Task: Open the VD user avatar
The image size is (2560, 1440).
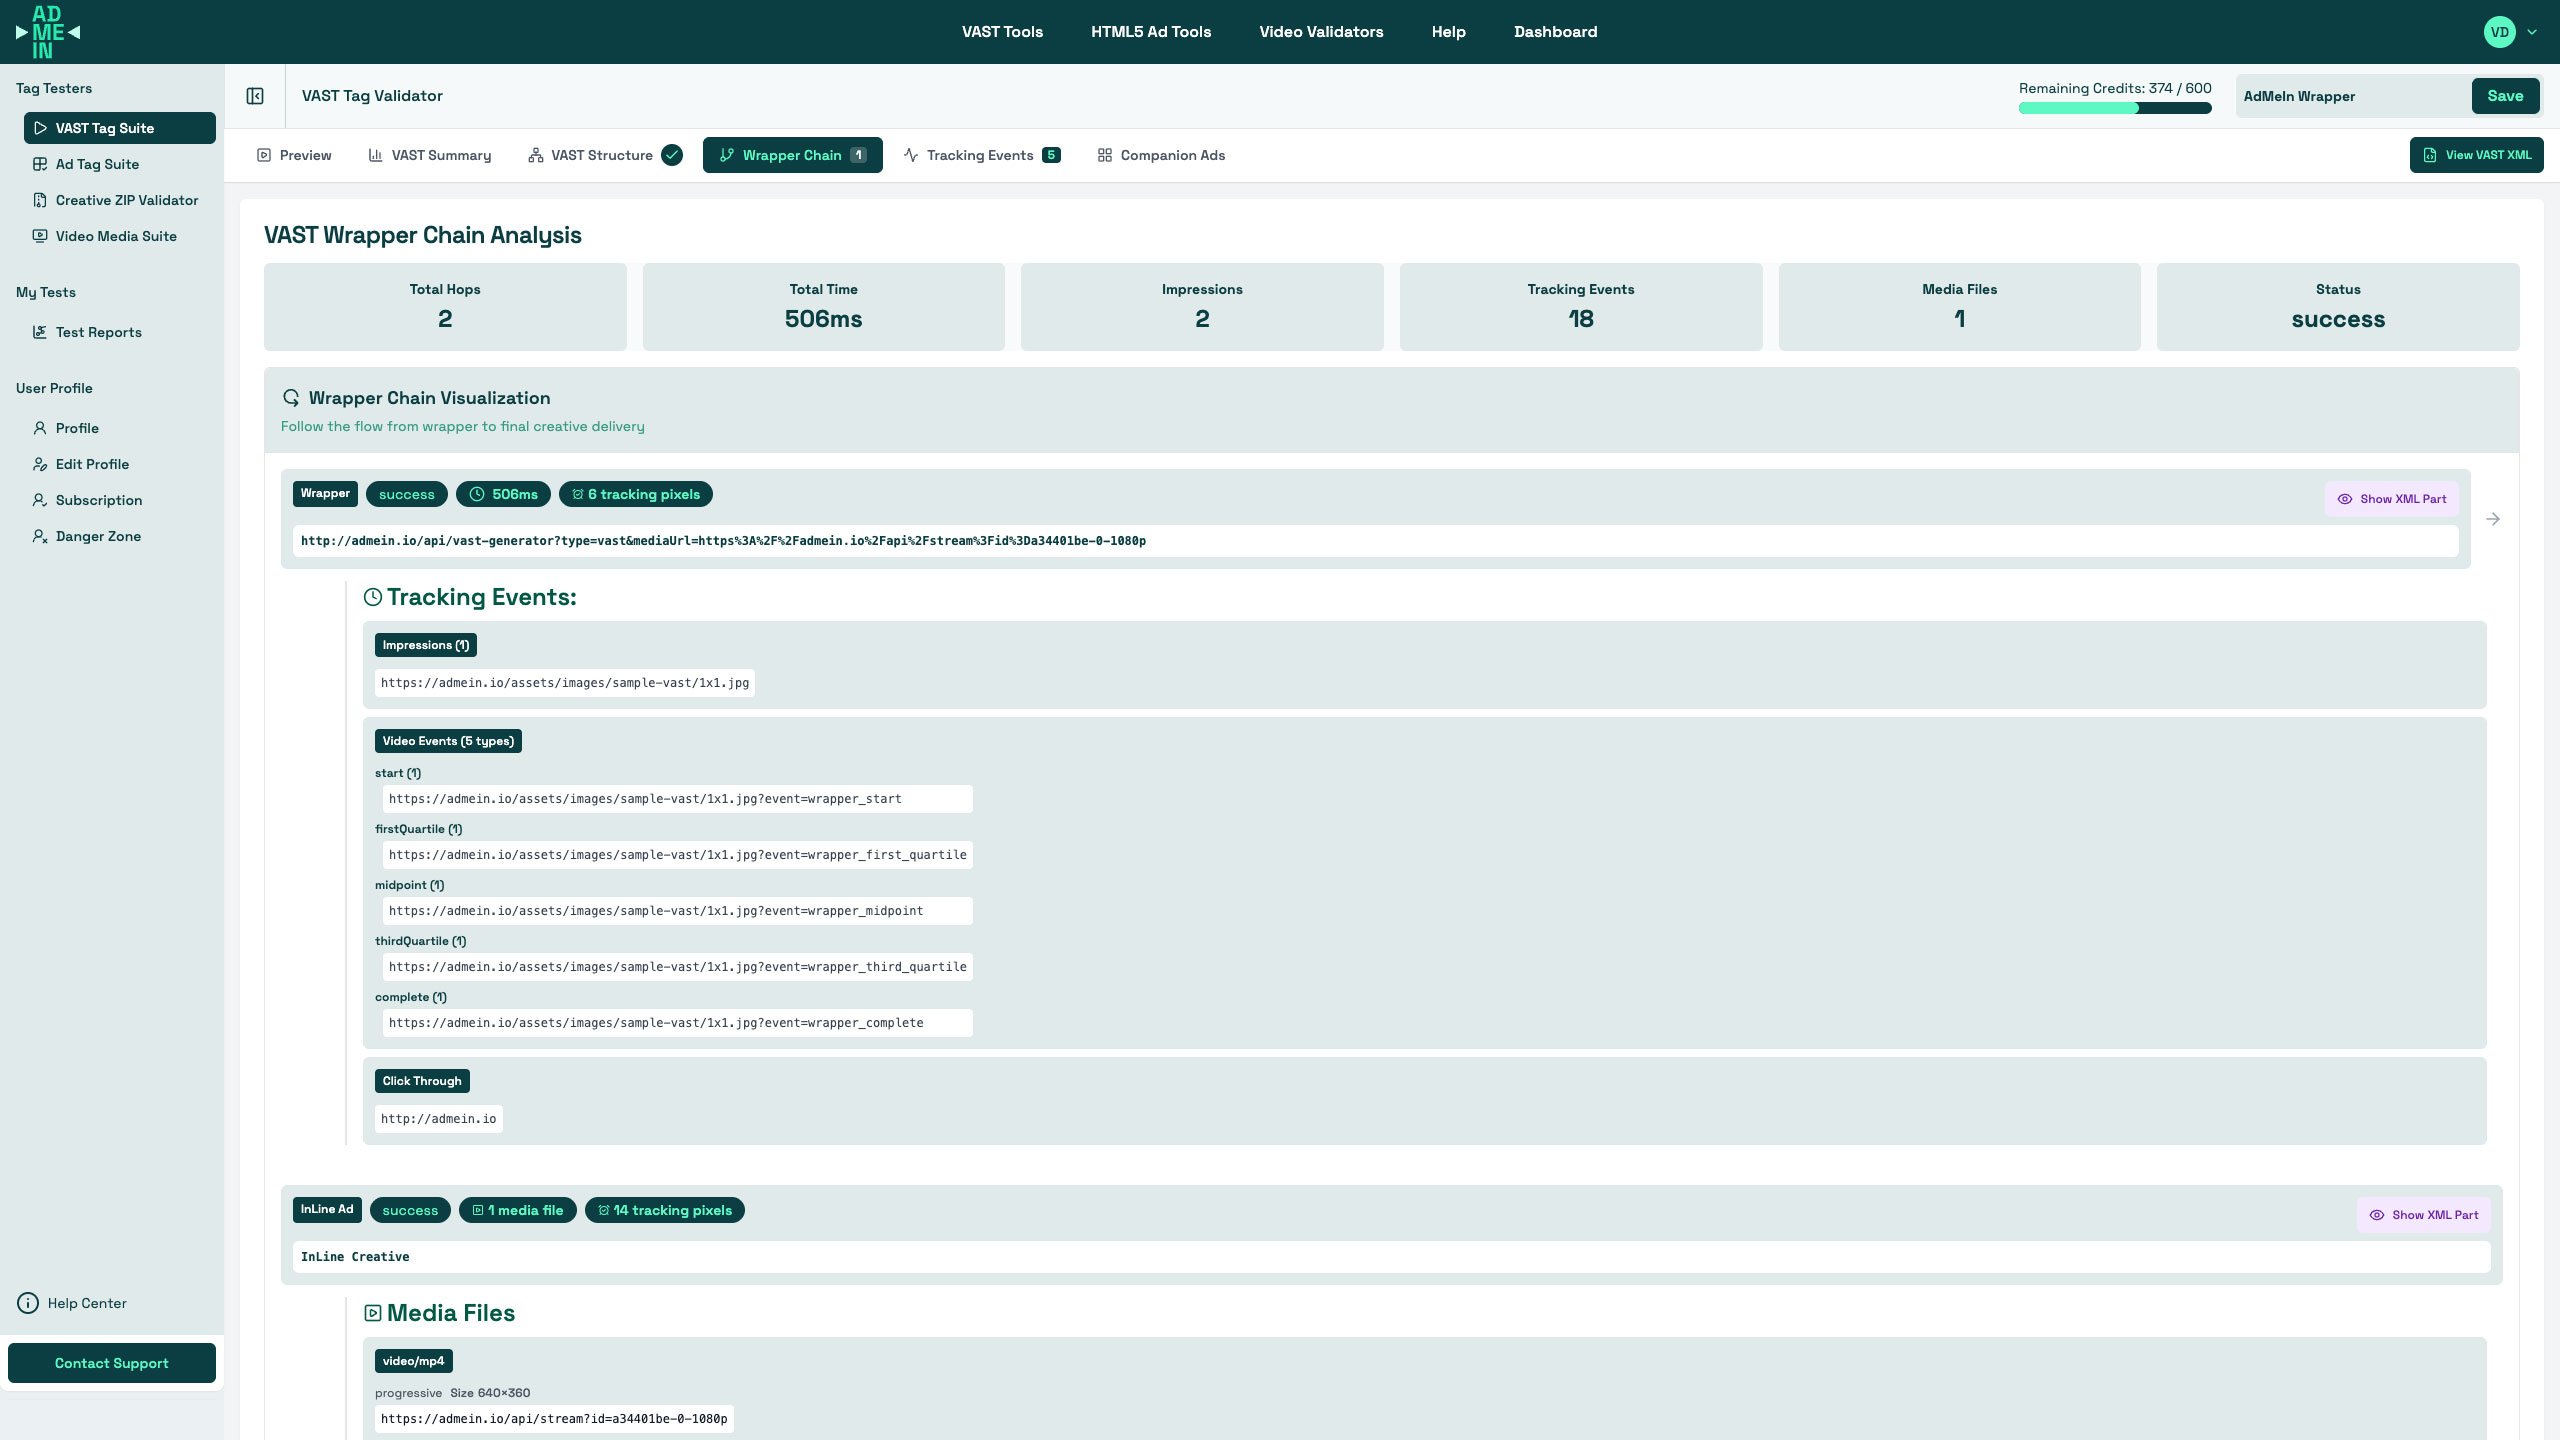Action: [x=2499, y=32]
